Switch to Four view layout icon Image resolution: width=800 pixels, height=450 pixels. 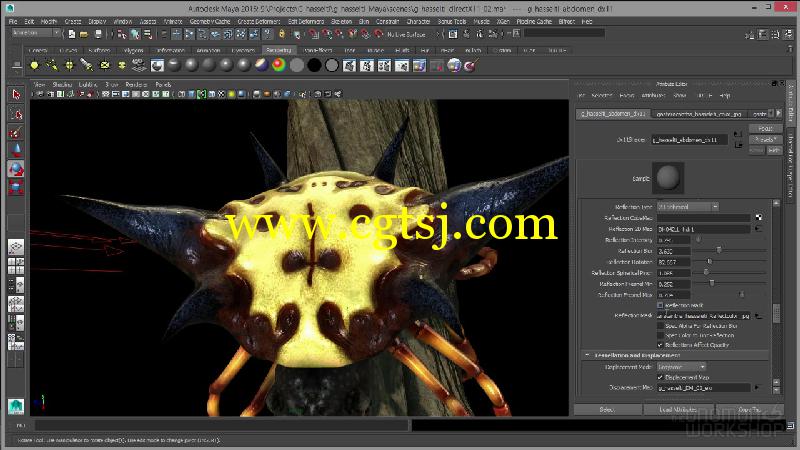[x=16, y=266]
